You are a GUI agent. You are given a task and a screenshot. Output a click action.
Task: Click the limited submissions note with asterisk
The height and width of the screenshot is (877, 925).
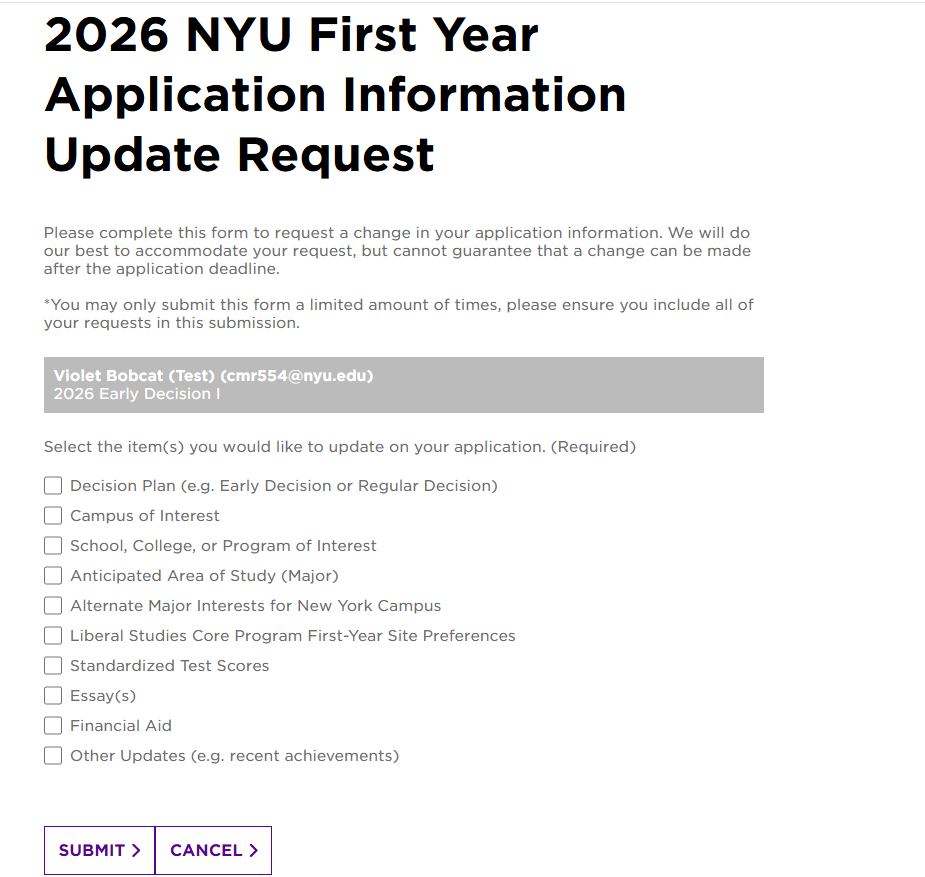(x=398, y=314)
